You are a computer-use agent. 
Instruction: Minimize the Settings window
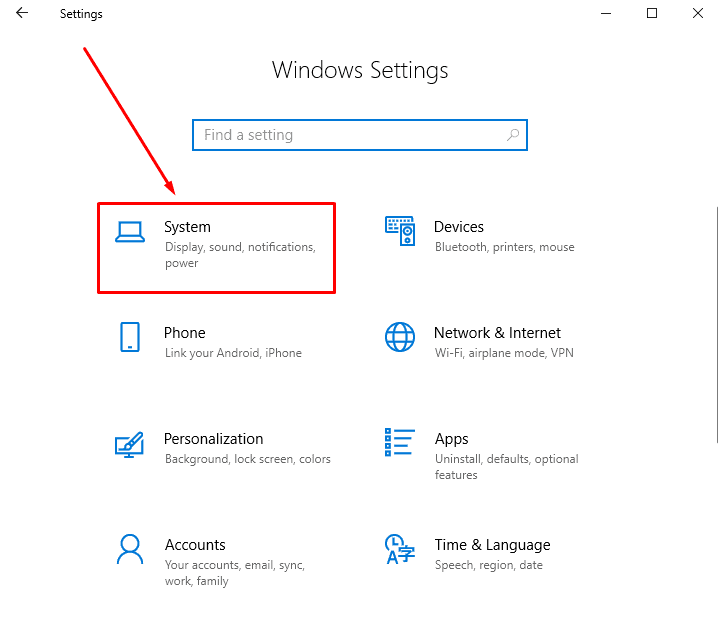(x=606, y=13)
